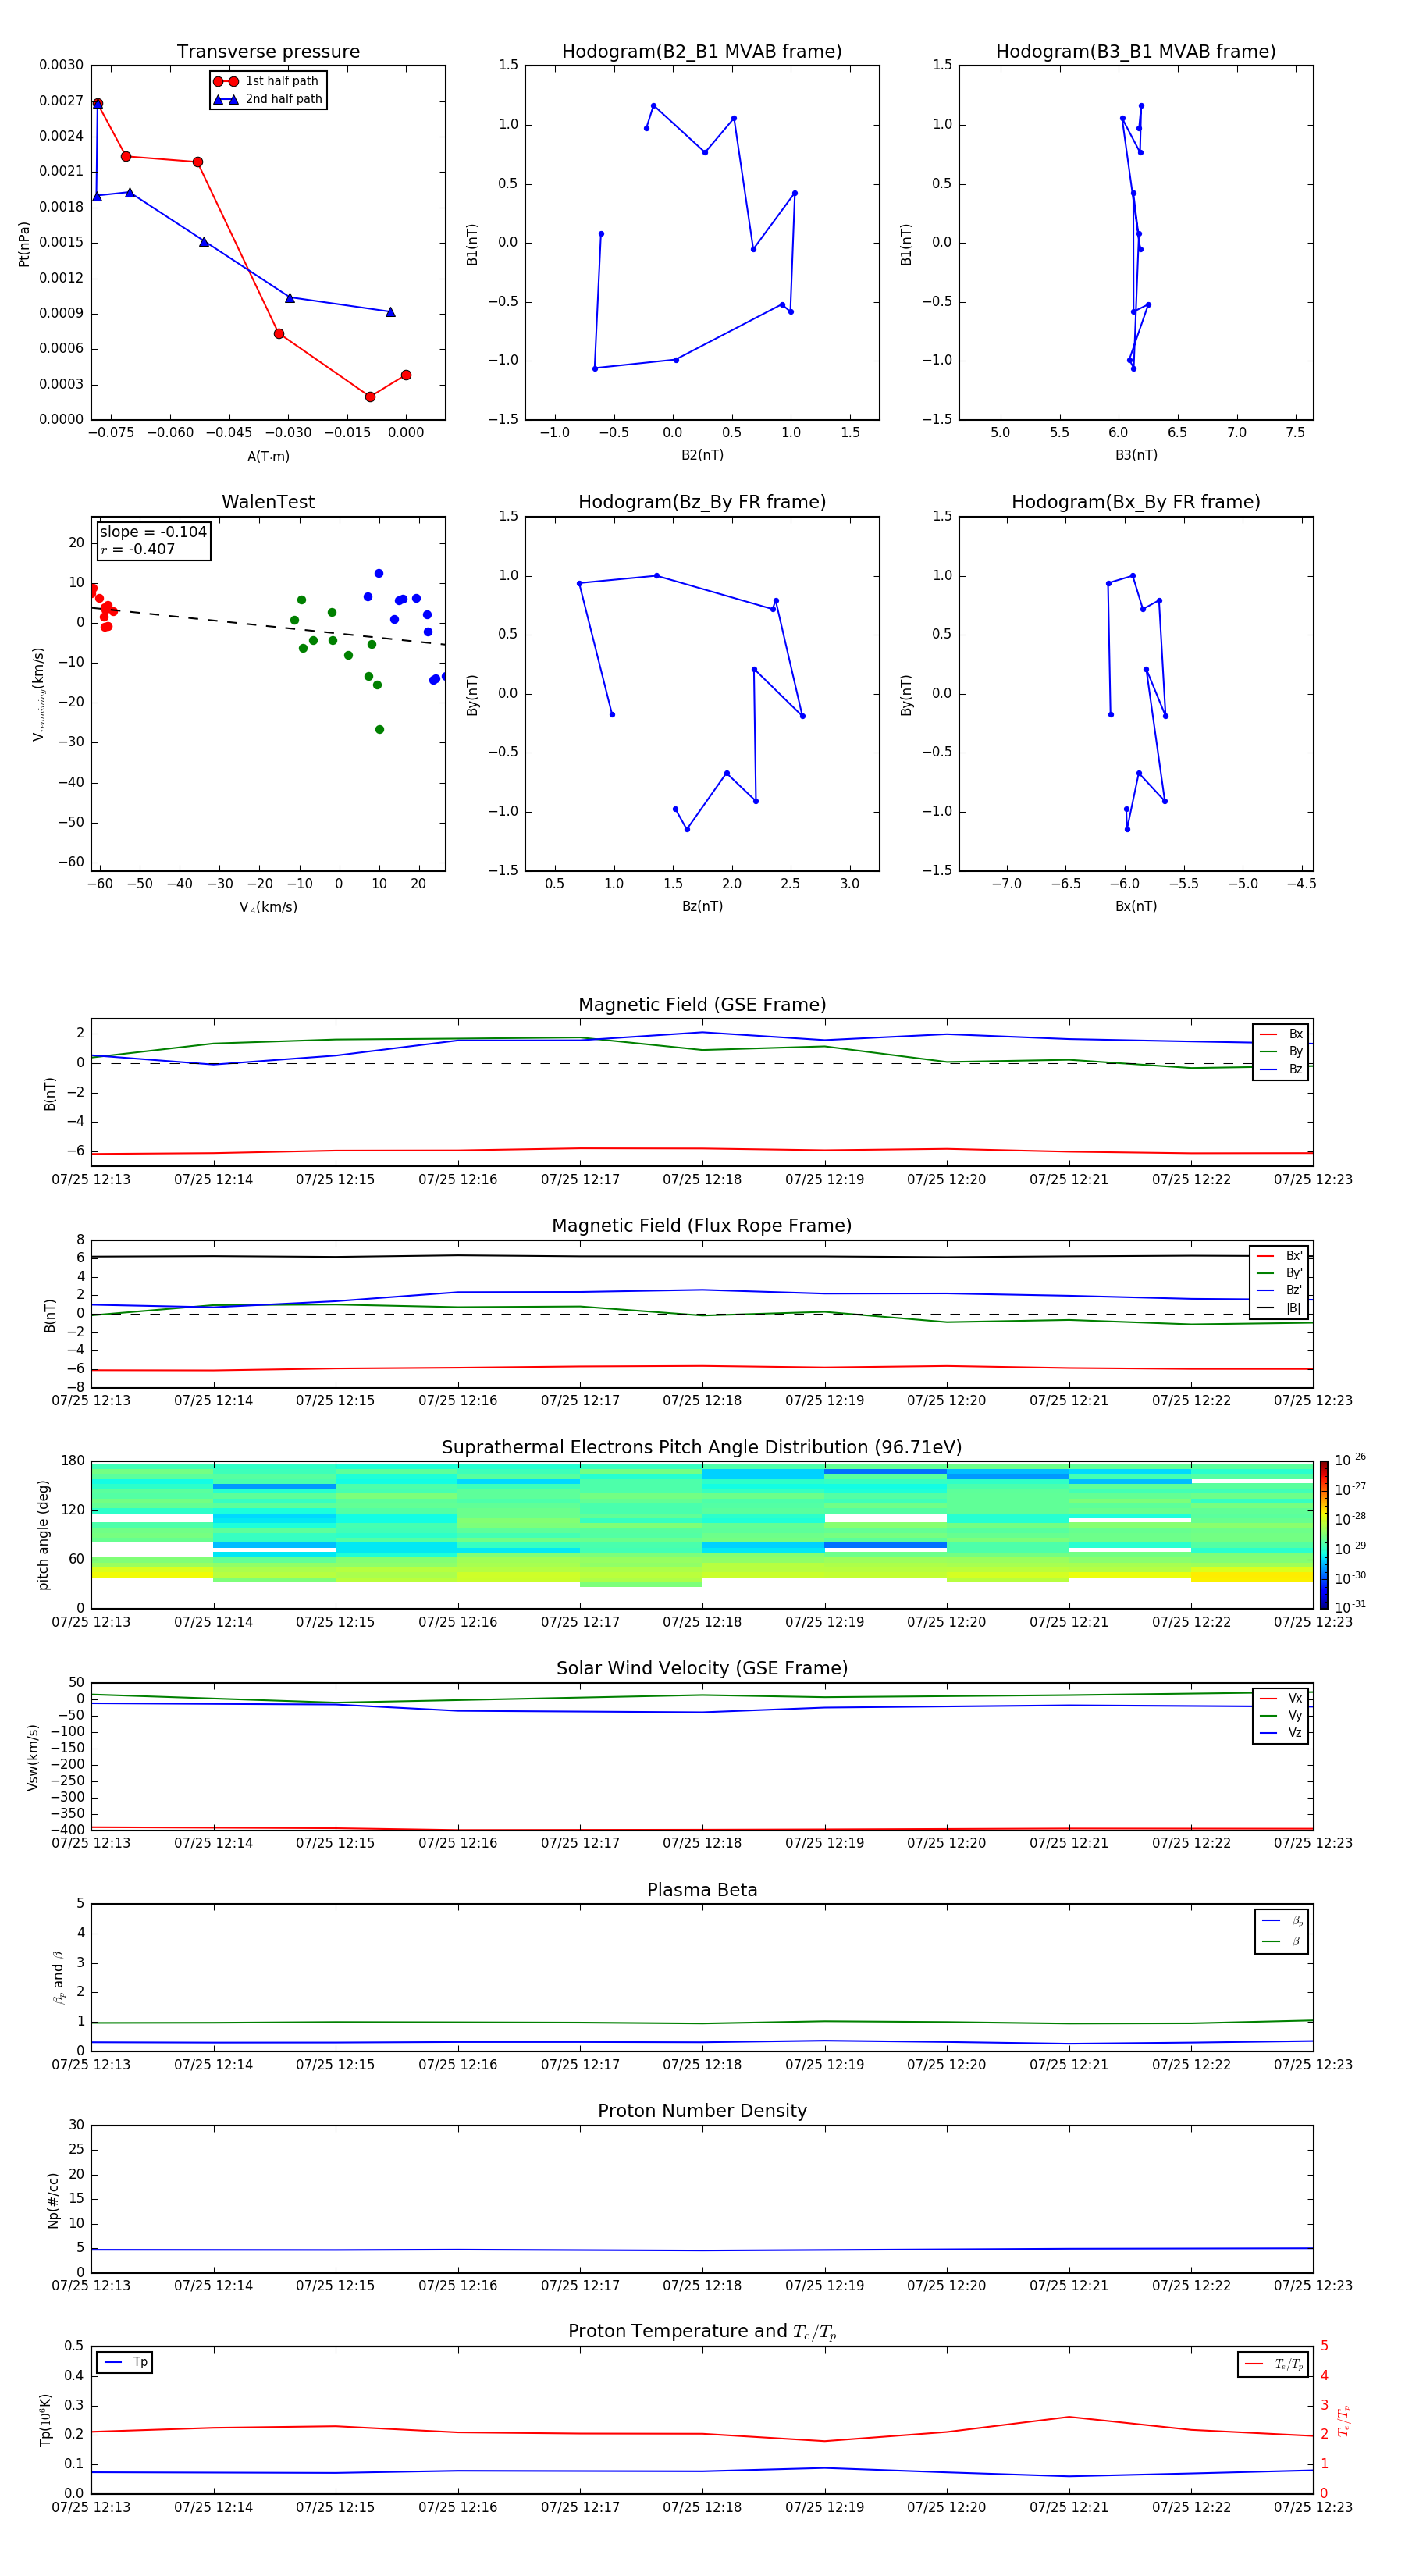This screenshot has width=1405, height=2576.
Task: Click the 'Proton Number Density' title
Action: [x=702, y=2111]
